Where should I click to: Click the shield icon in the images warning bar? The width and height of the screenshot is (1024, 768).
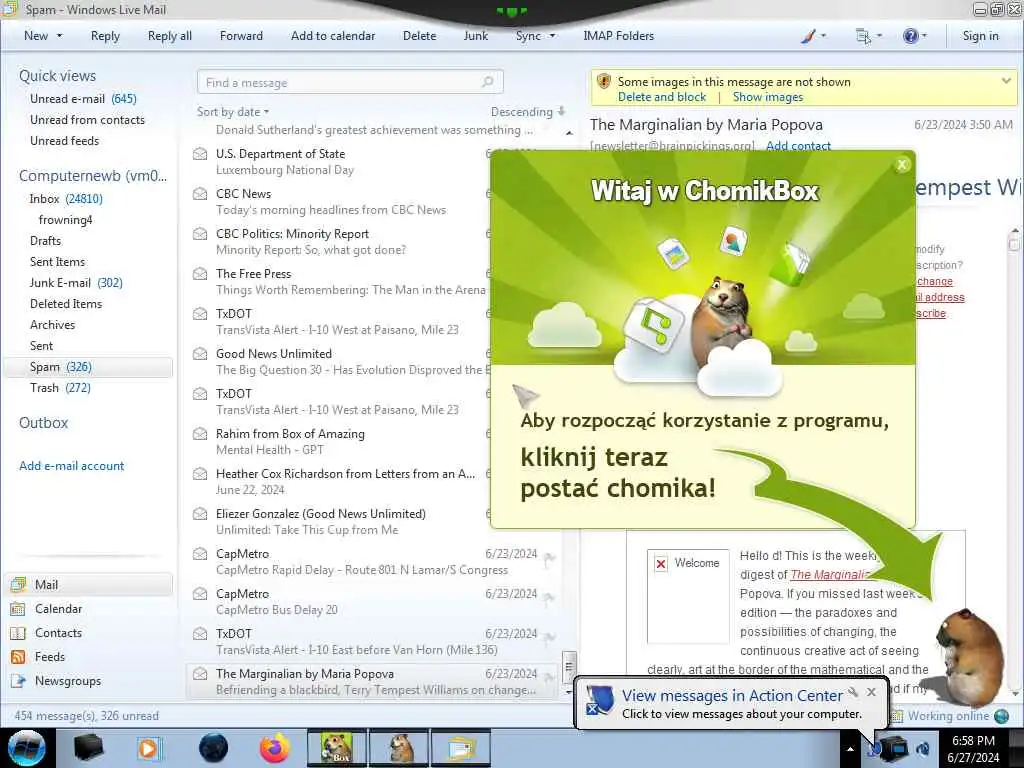(x=604, y=82)
